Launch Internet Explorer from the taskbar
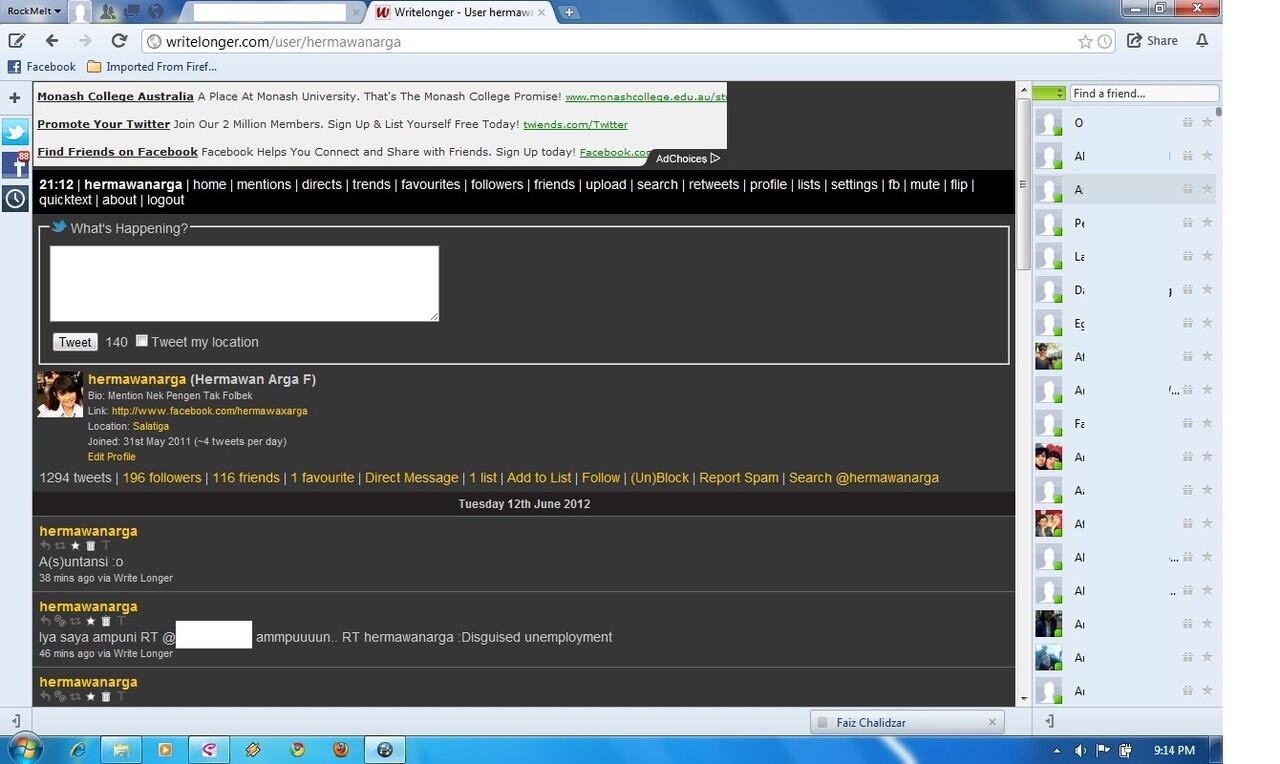Viewport: 1280px width, 764px height. point(77,749)
